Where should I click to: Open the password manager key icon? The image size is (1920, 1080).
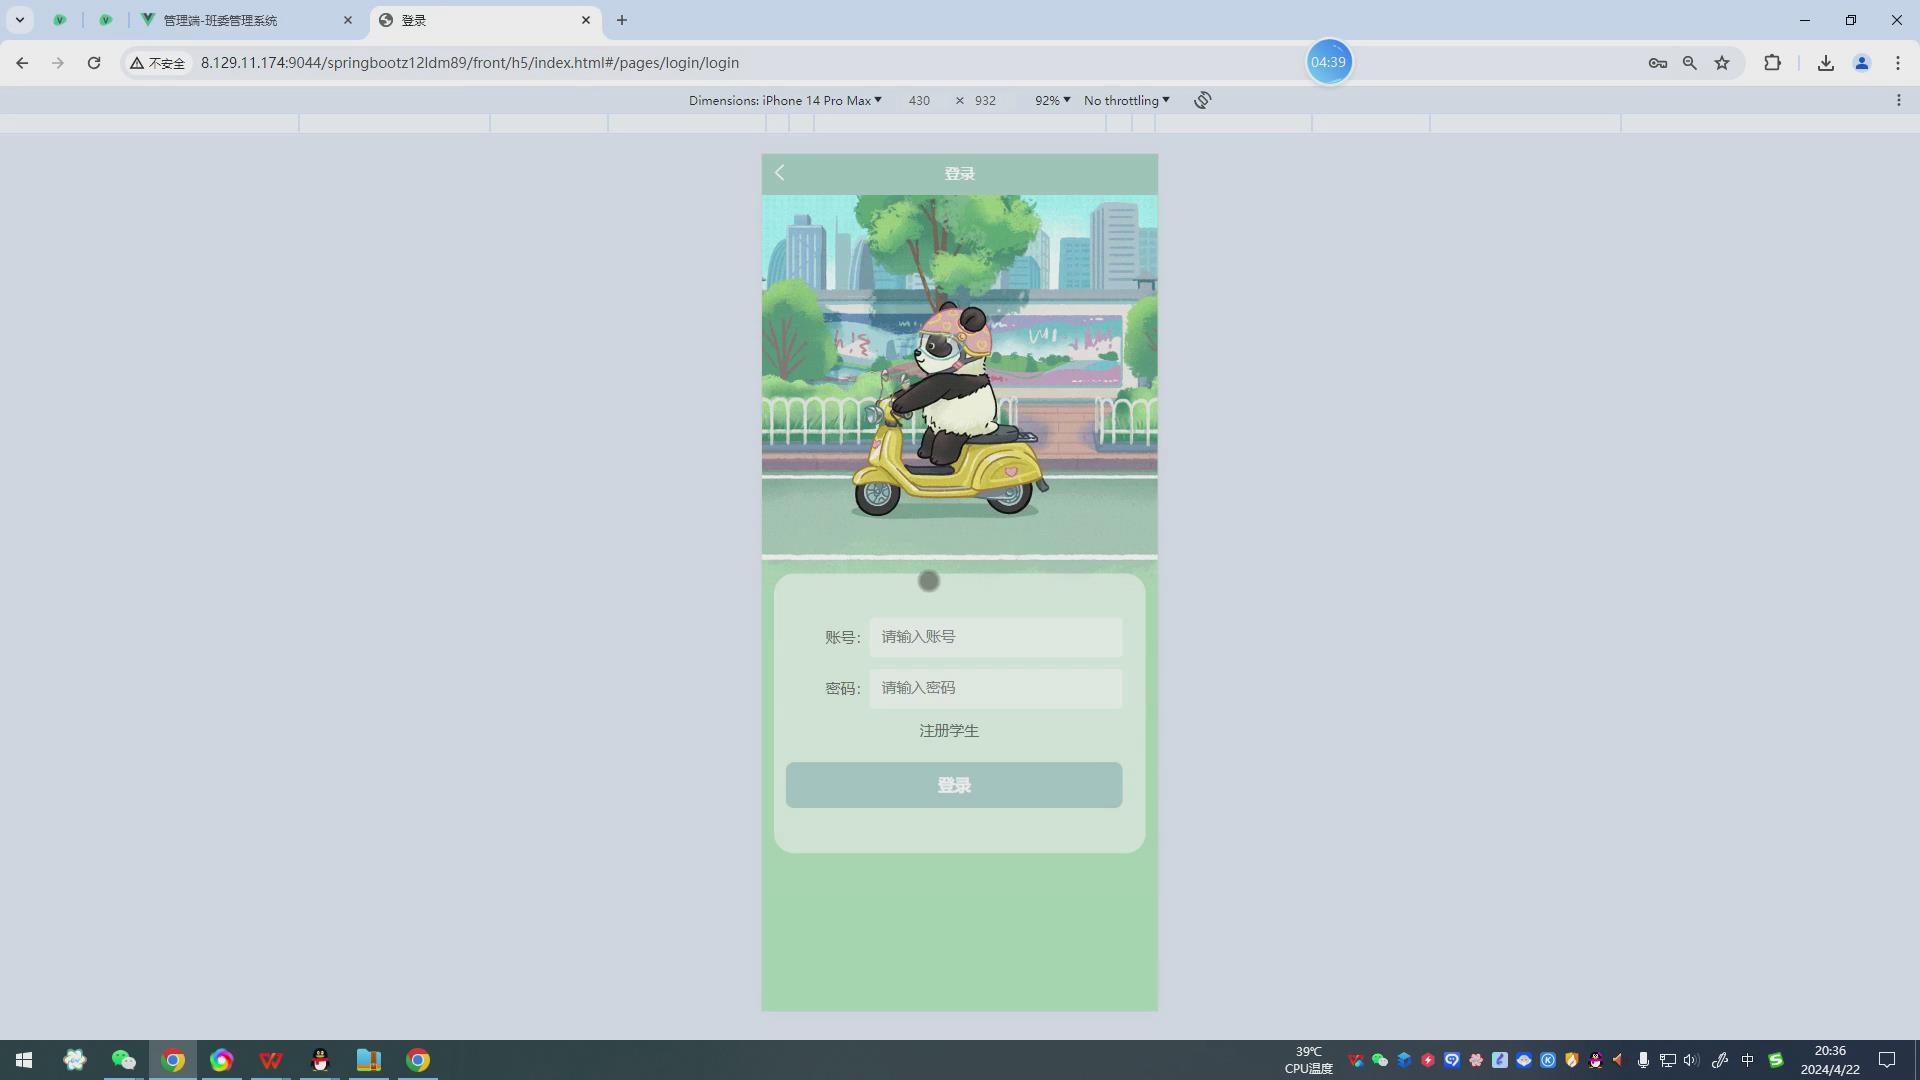pos(1657,63)
